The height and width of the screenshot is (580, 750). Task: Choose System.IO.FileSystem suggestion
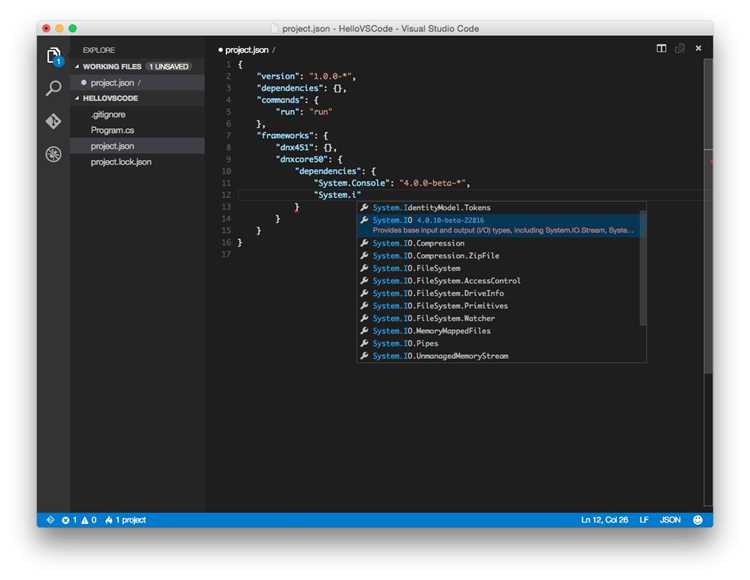tap(500, 268)
